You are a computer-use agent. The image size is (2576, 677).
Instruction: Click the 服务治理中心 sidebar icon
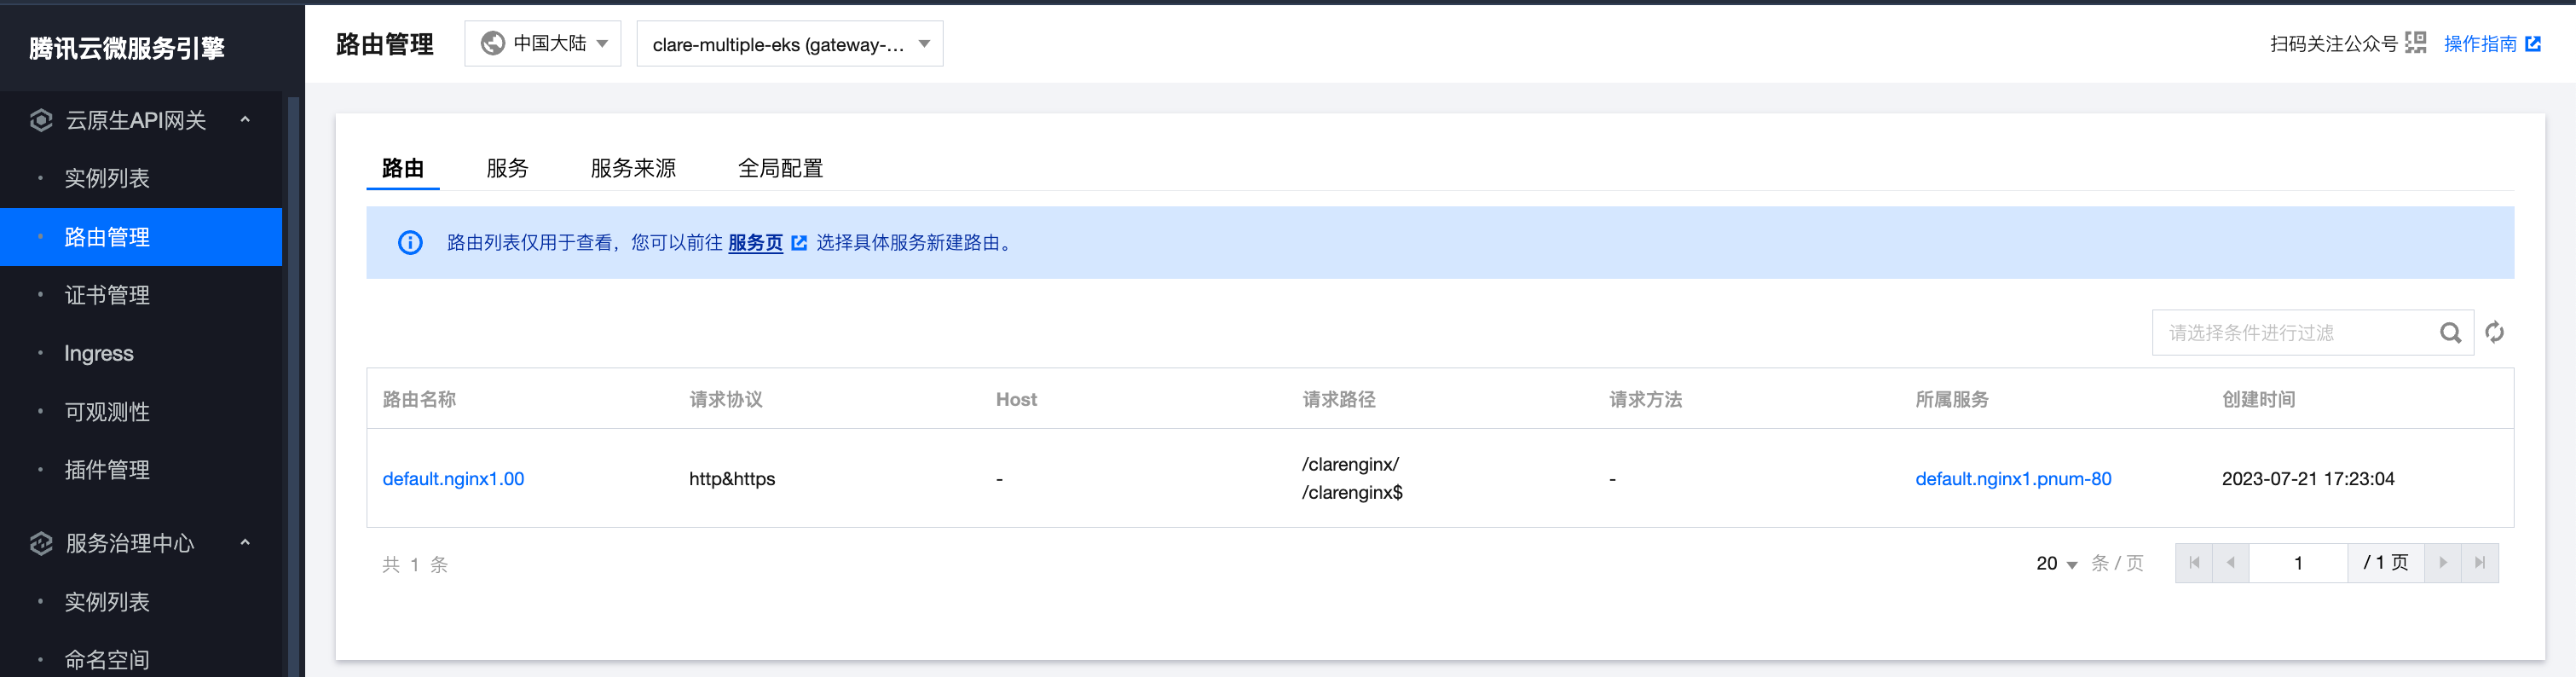(x=41, y=543)
